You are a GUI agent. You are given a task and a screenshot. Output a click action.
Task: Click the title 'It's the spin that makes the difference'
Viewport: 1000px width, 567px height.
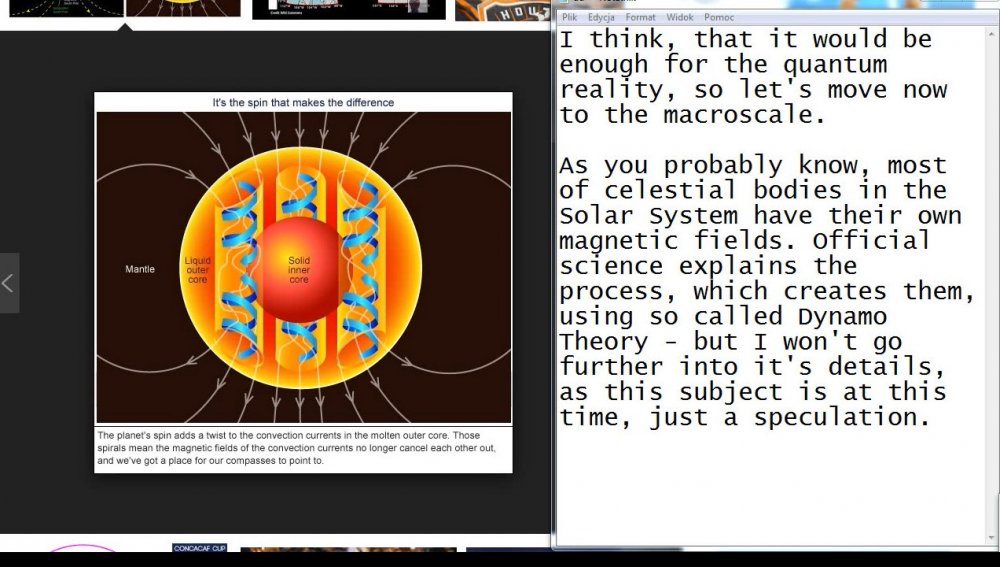click(x=303, y=102)
